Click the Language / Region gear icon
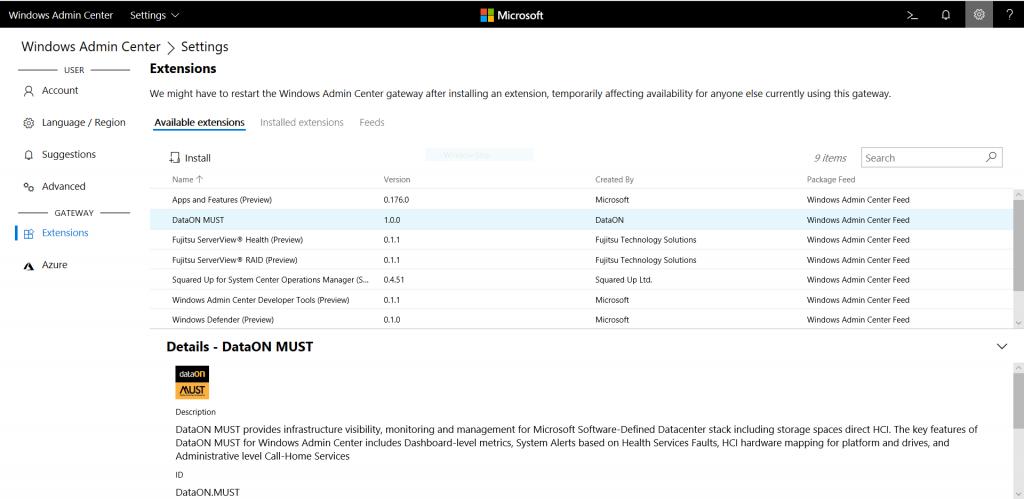 [28, 123]
